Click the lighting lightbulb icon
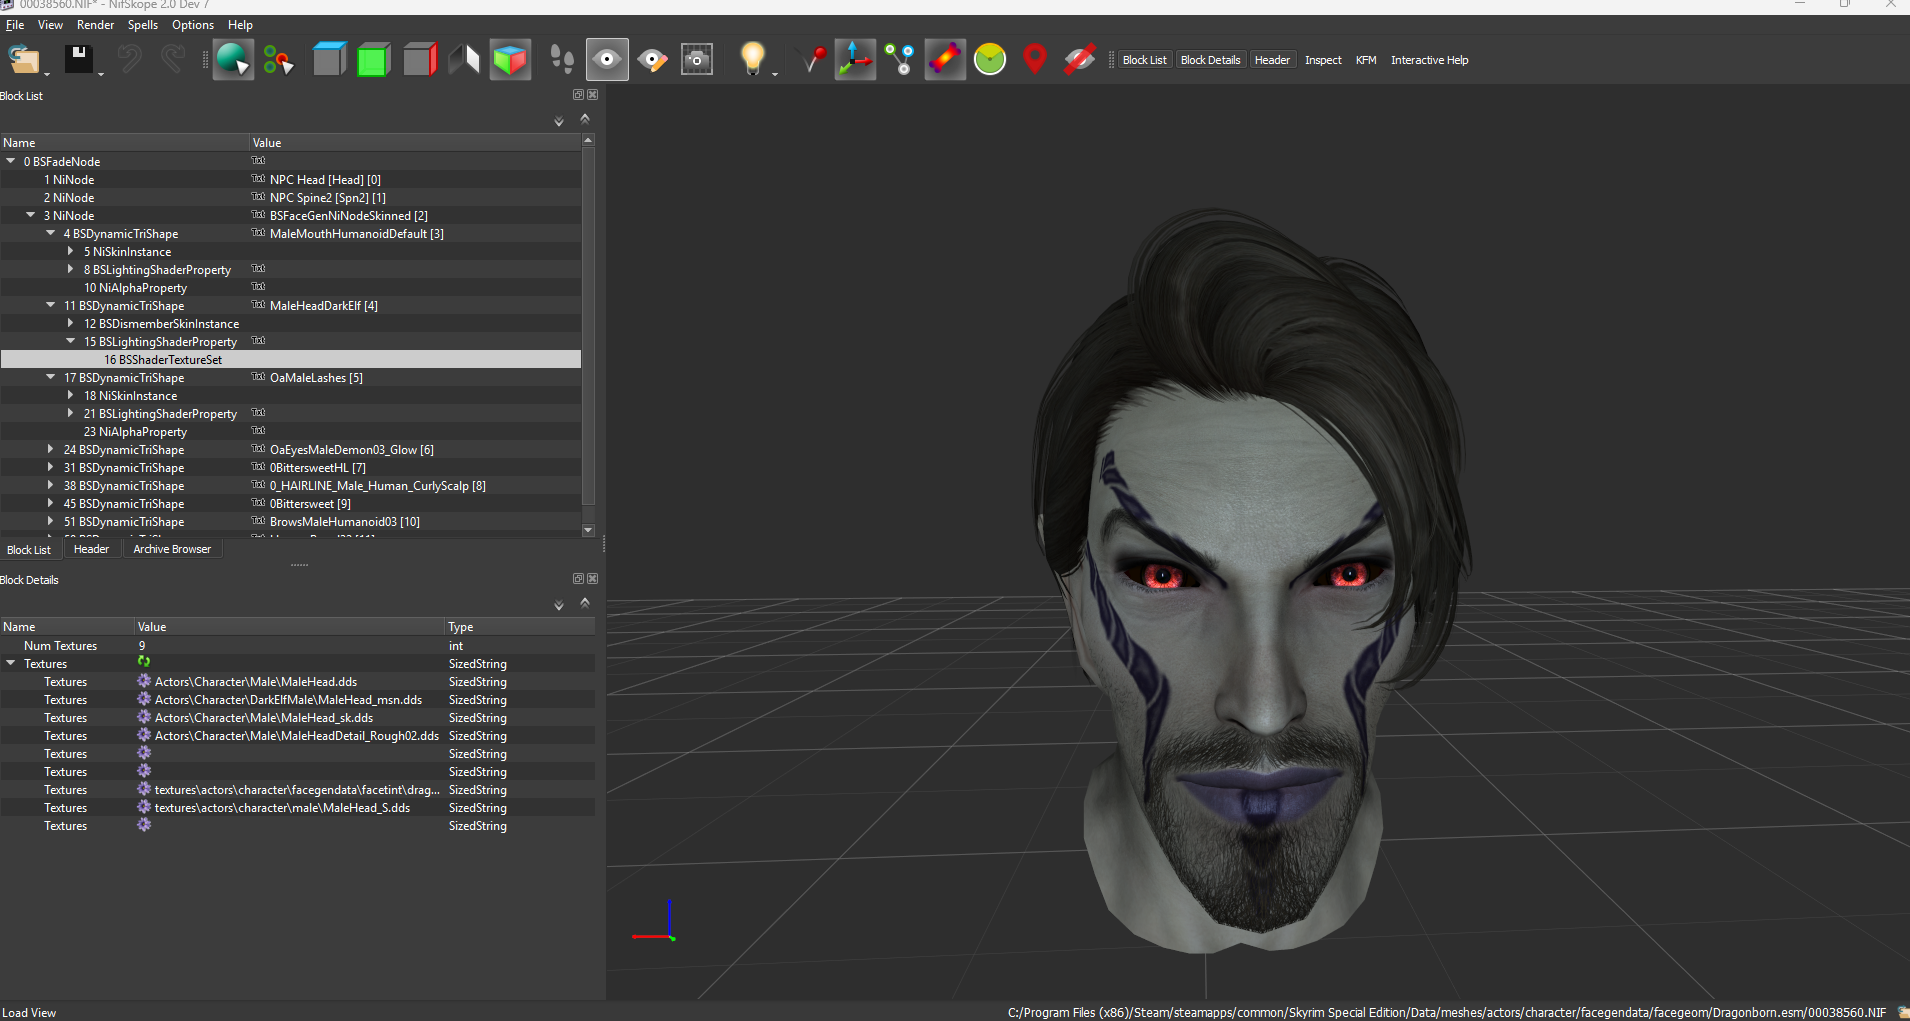 point(752,60)
